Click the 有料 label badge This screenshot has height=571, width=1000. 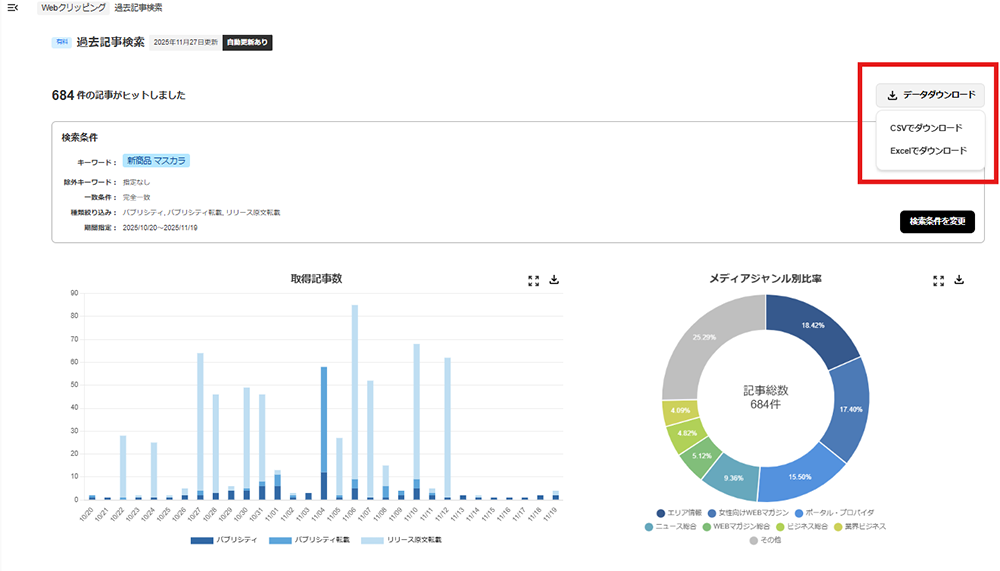61,42
